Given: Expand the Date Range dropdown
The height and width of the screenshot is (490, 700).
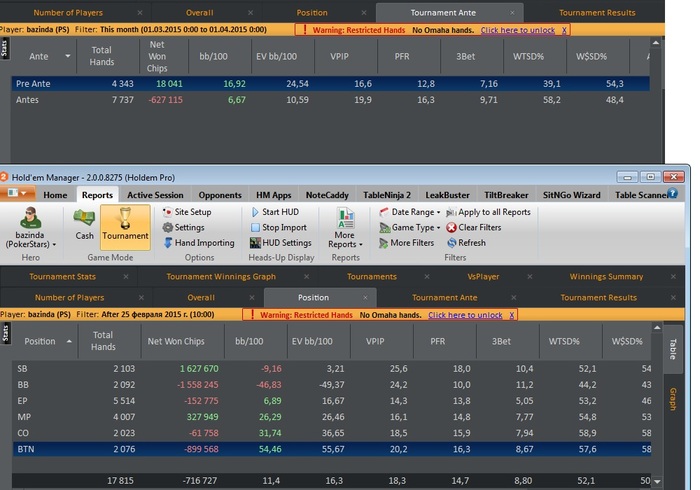Looking at the screenshot, I should click(x=410, y=212).
